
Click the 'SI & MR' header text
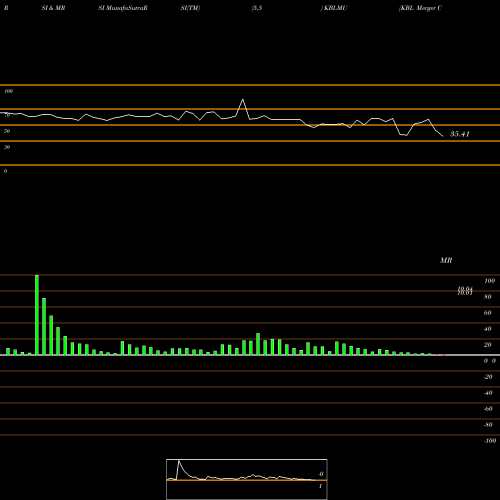(x=53, y=8)
